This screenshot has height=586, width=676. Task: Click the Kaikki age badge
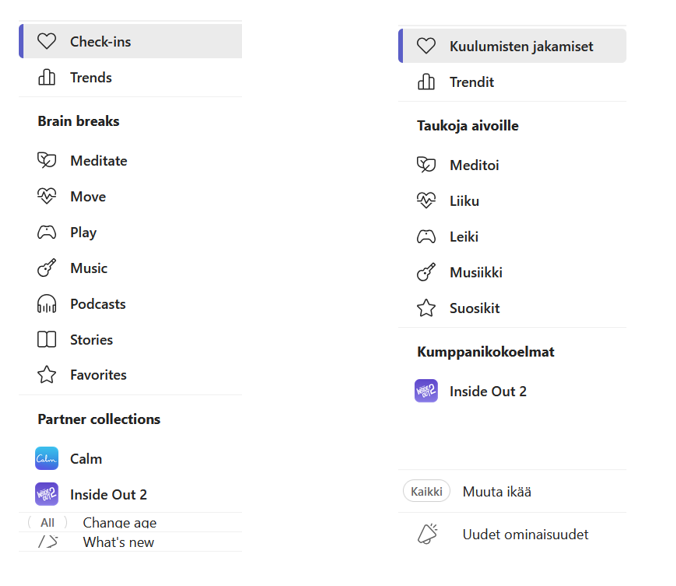tap(426, 492)
